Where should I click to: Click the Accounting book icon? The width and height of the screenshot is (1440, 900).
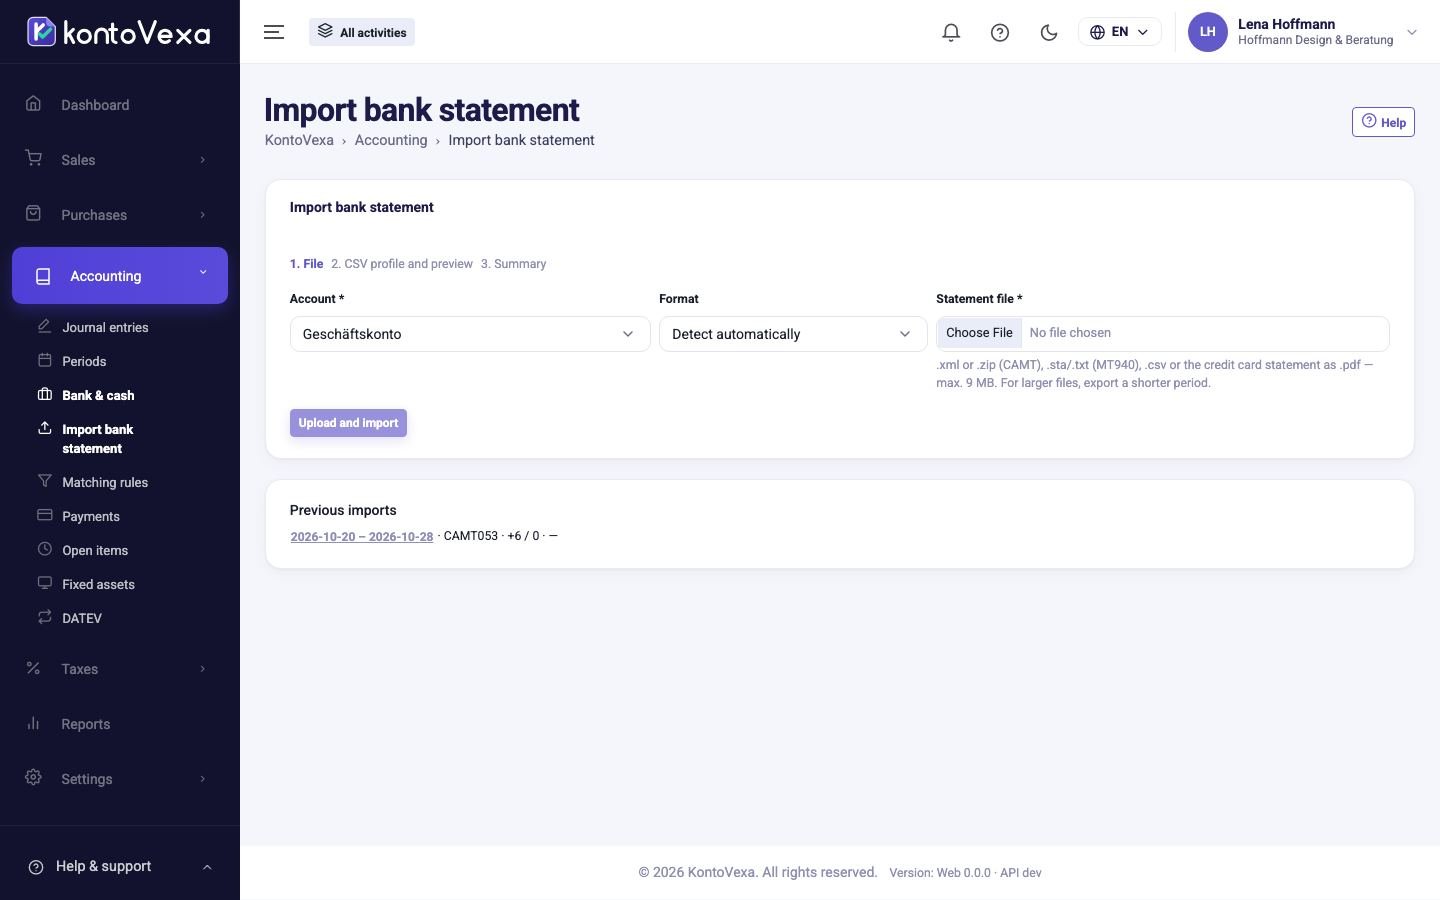43,276
